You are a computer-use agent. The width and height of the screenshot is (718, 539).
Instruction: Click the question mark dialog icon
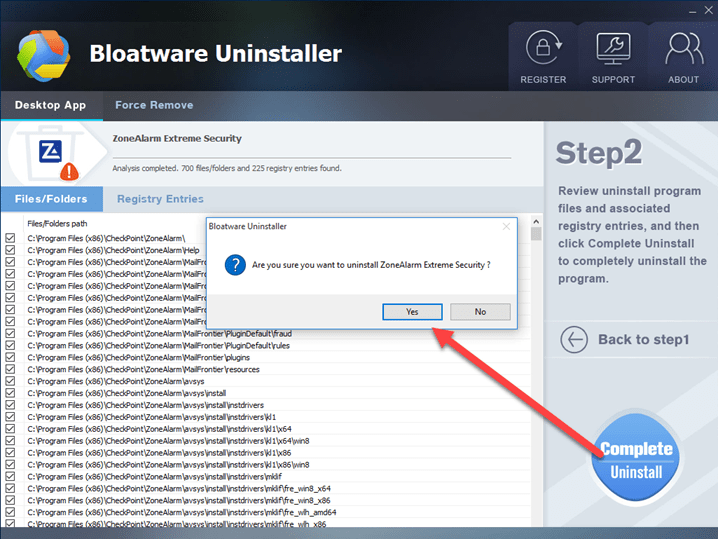click(x=235, y=265)
